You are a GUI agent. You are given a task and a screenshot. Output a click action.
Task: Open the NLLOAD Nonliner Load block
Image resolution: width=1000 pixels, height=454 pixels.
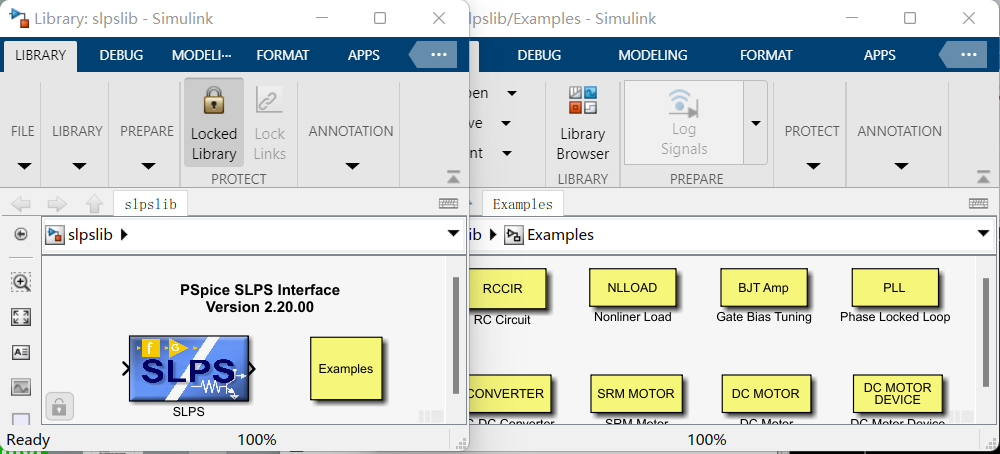(x=632, y=288)
